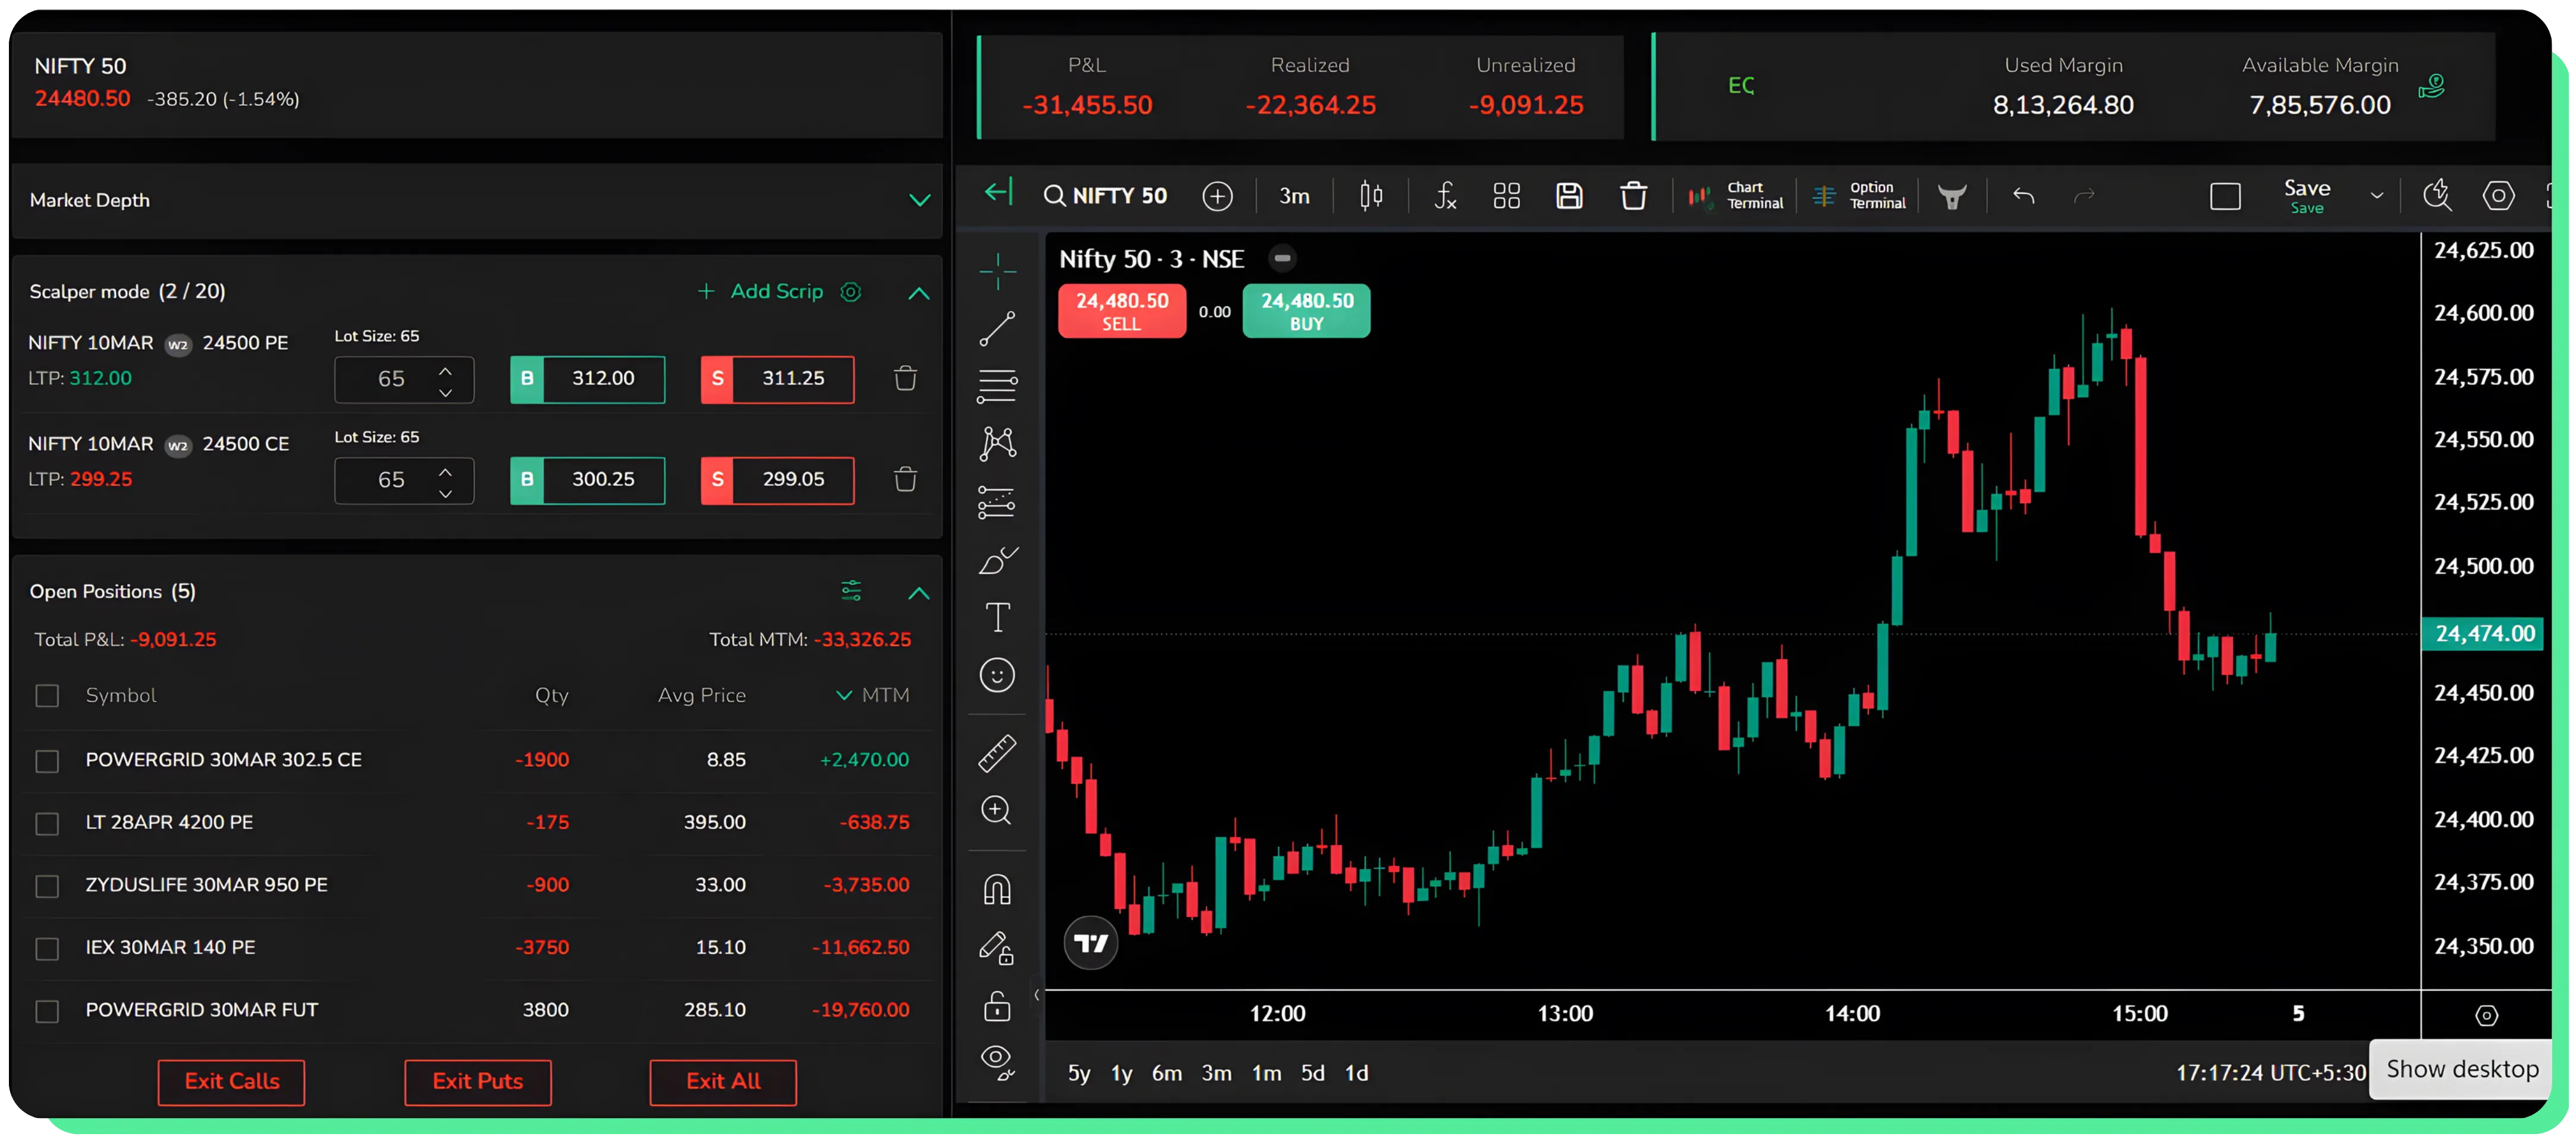Select the crosshair cursor tool
2576x1146 pixels.
pos(997,271)
